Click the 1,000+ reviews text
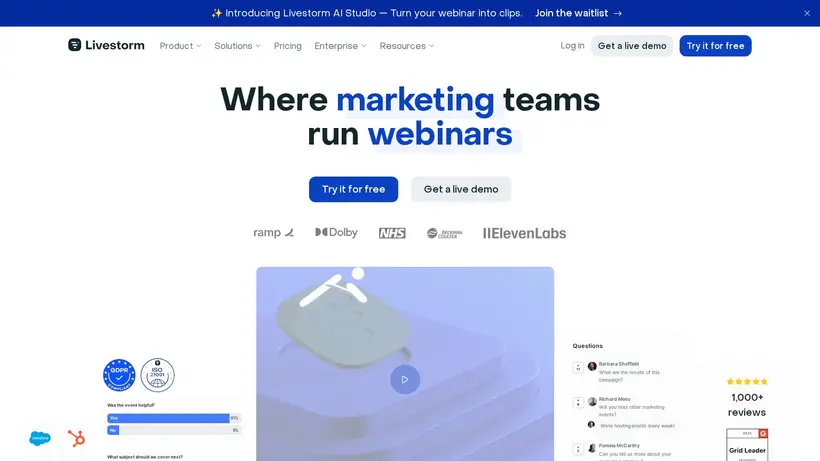 747,405
